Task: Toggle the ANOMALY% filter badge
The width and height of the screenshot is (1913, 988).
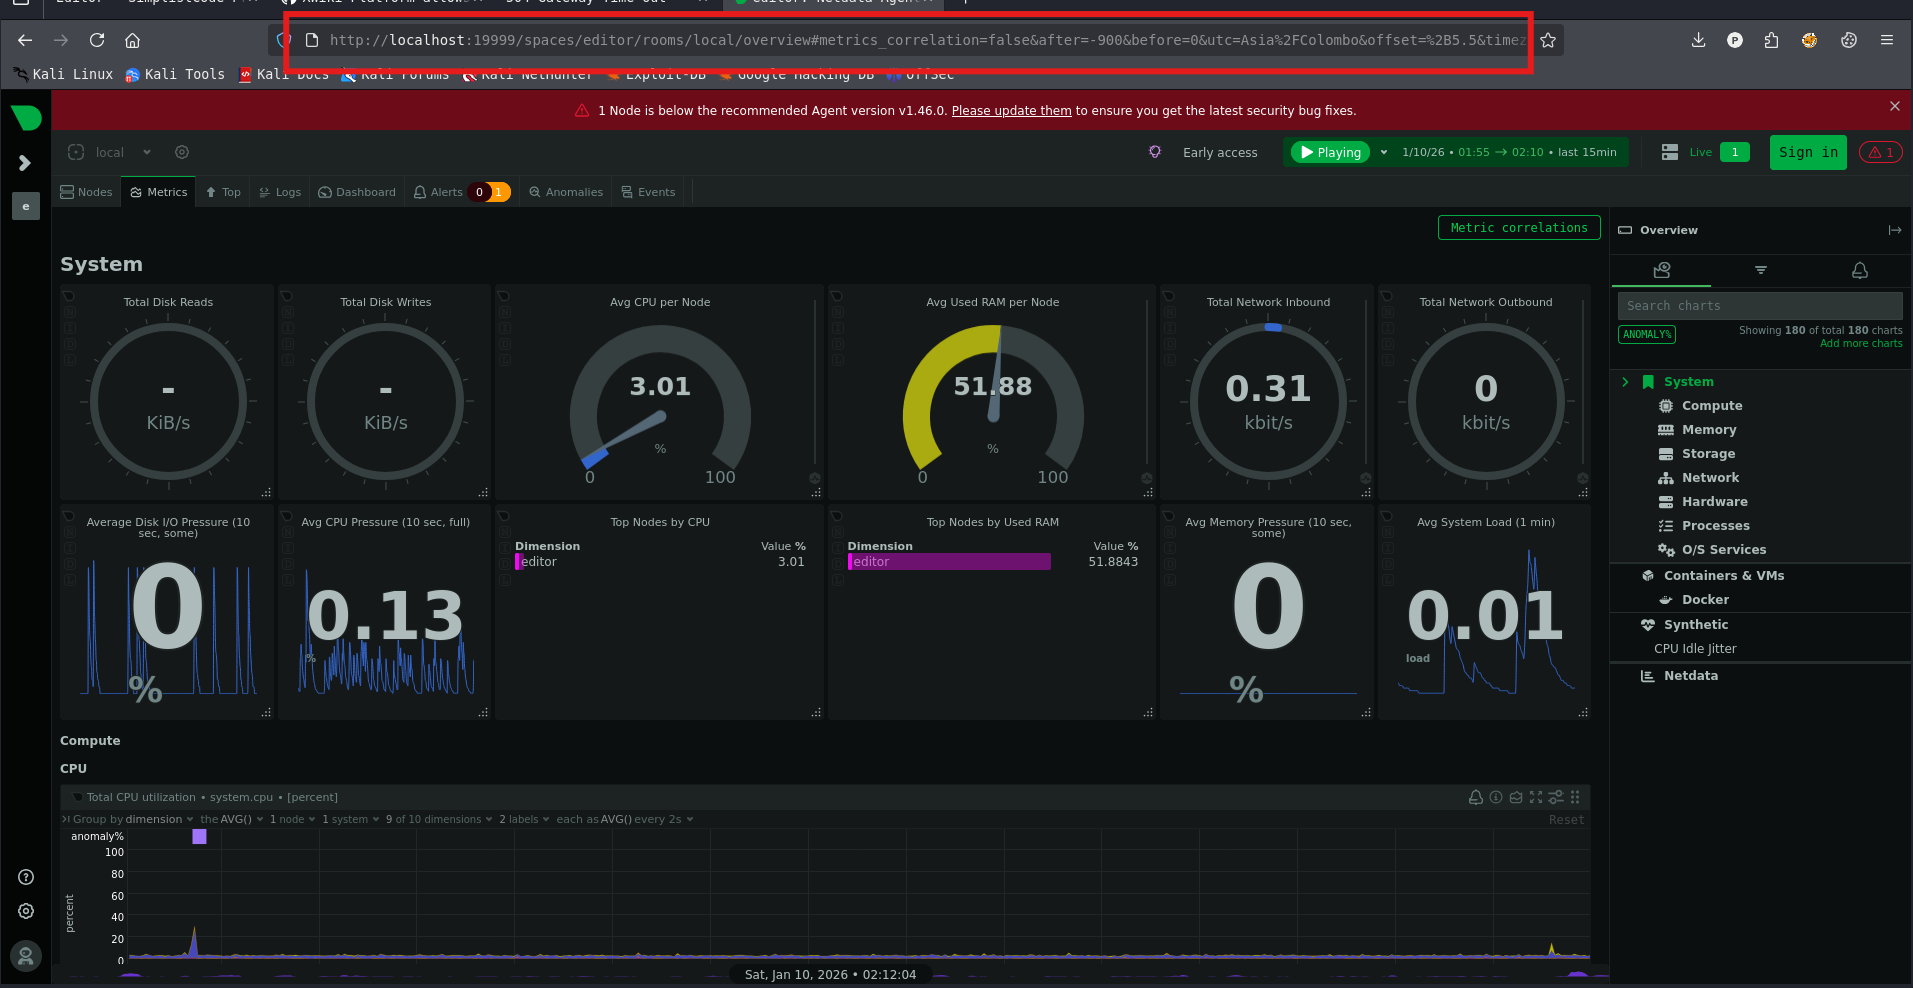Action: pos(1647,334)
